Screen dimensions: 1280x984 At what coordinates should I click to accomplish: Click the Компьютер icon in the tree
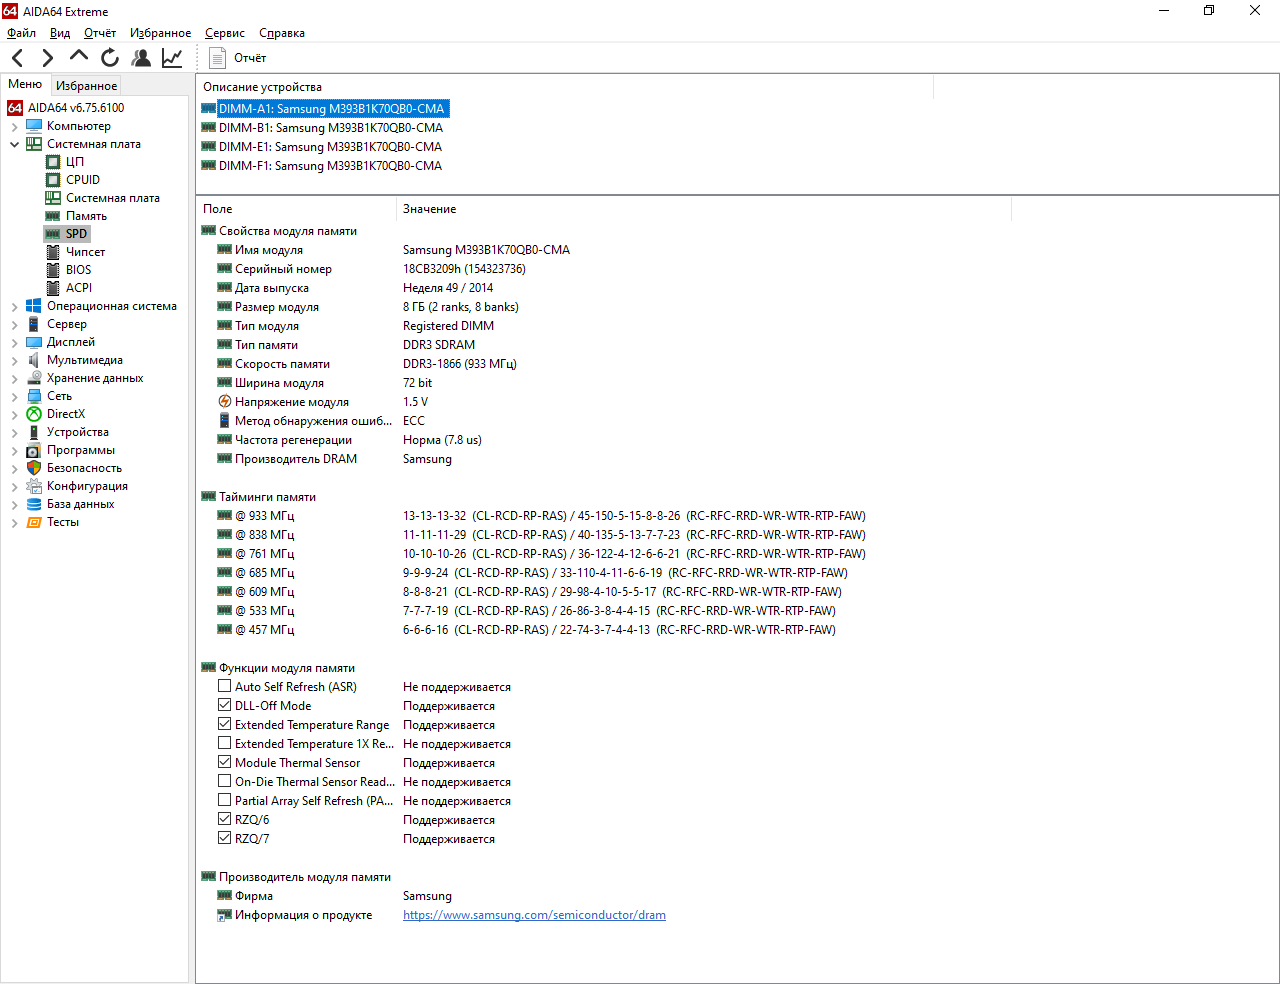point(34,126)
